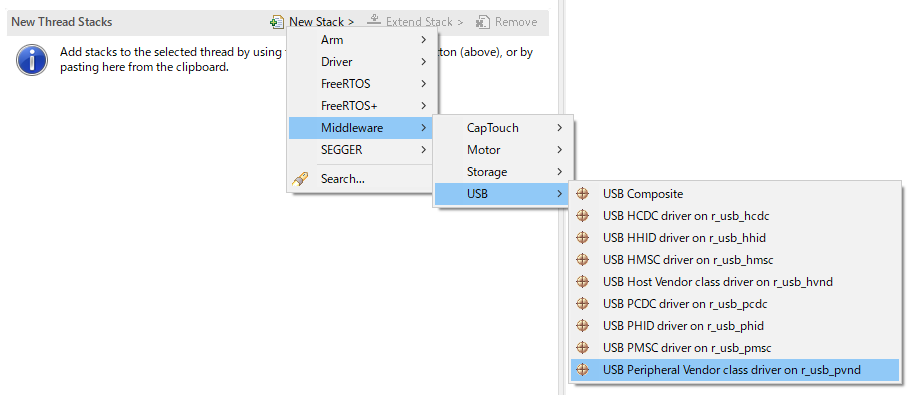Expand the arrow next to Driver

(x=423, y=62)
